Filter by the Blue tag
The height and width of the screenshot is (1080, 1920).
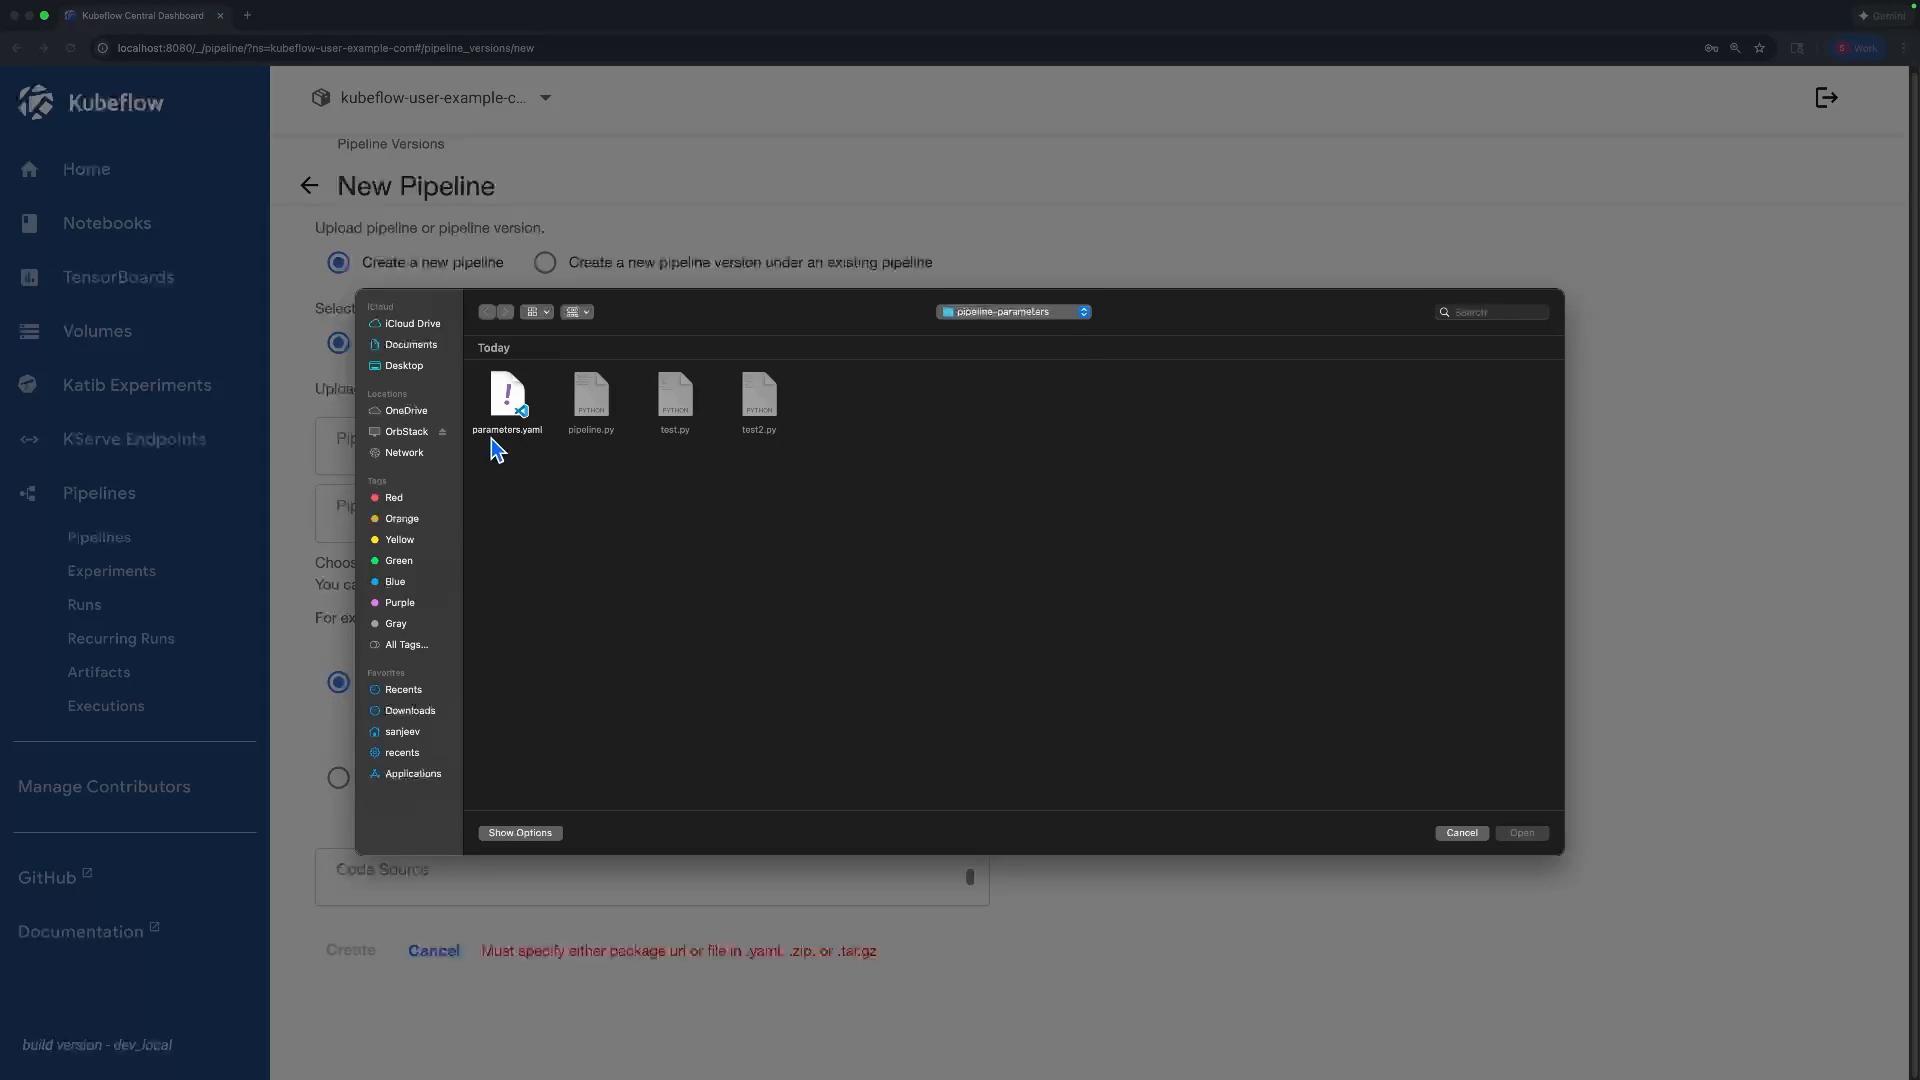point(388,582)
